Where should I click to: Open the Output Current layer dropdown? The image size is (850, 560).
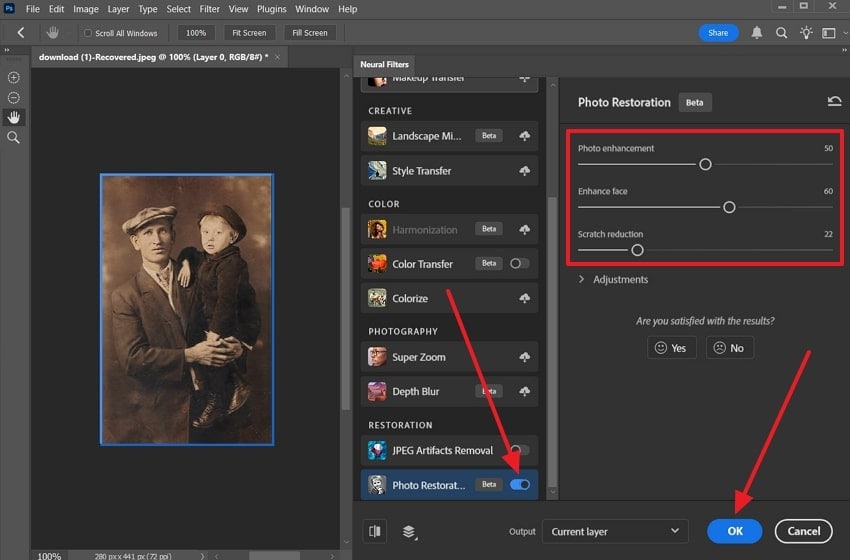(x=615, y=531)
